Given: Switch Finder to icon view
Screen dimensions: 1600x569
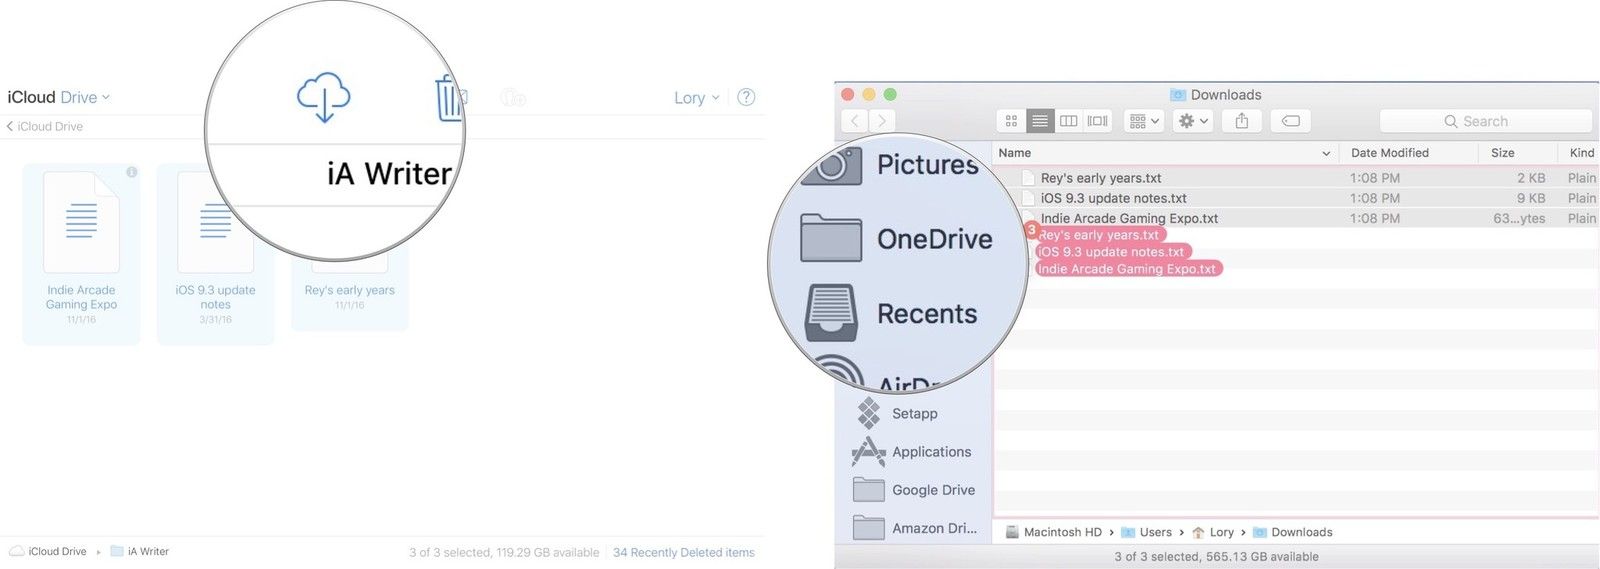Looking at the screenshot, I should tap(1011, 121).
